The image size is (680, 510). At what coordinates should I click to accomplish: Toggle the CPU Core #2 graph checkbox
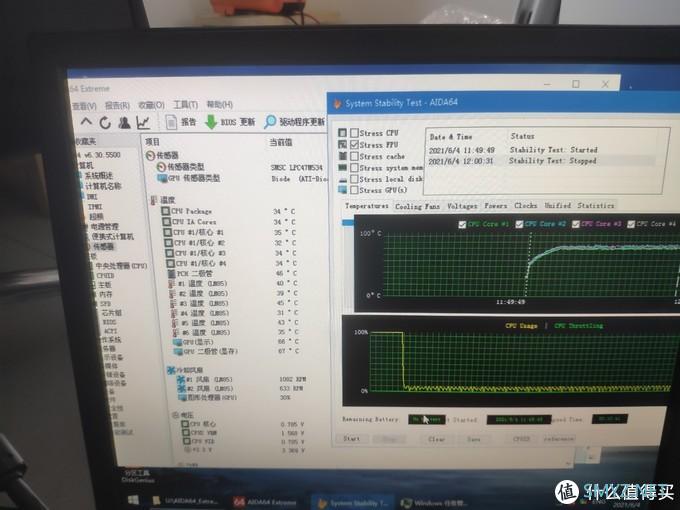[x=519, y=224]
